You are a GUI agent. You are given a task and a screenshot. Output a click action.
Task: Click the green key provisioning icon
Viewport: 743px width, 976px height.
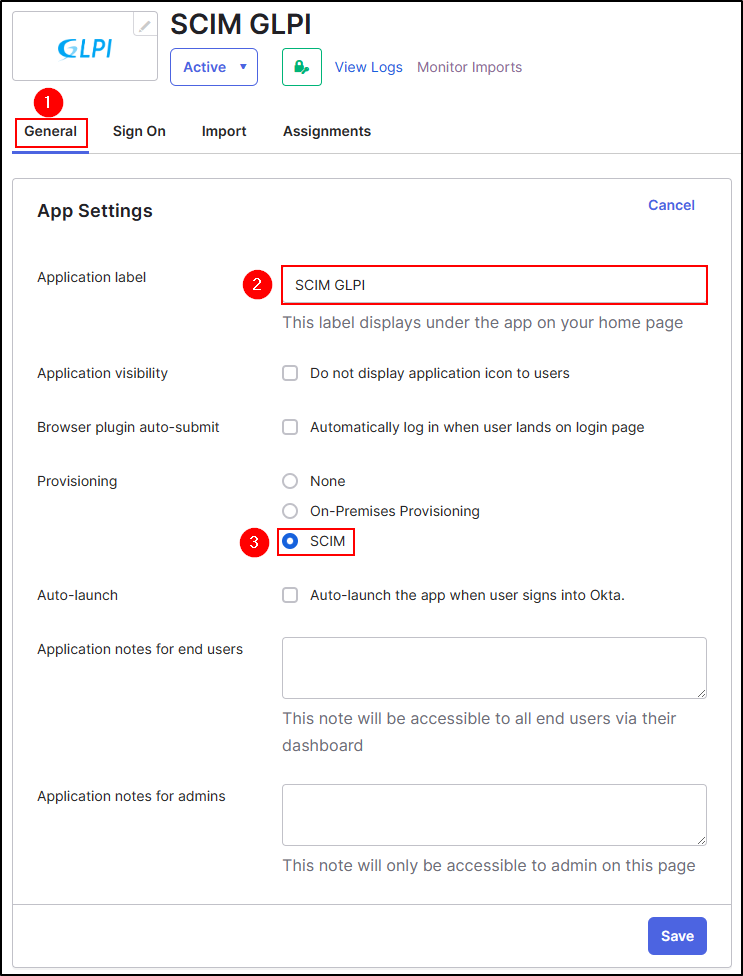point(302,67)
